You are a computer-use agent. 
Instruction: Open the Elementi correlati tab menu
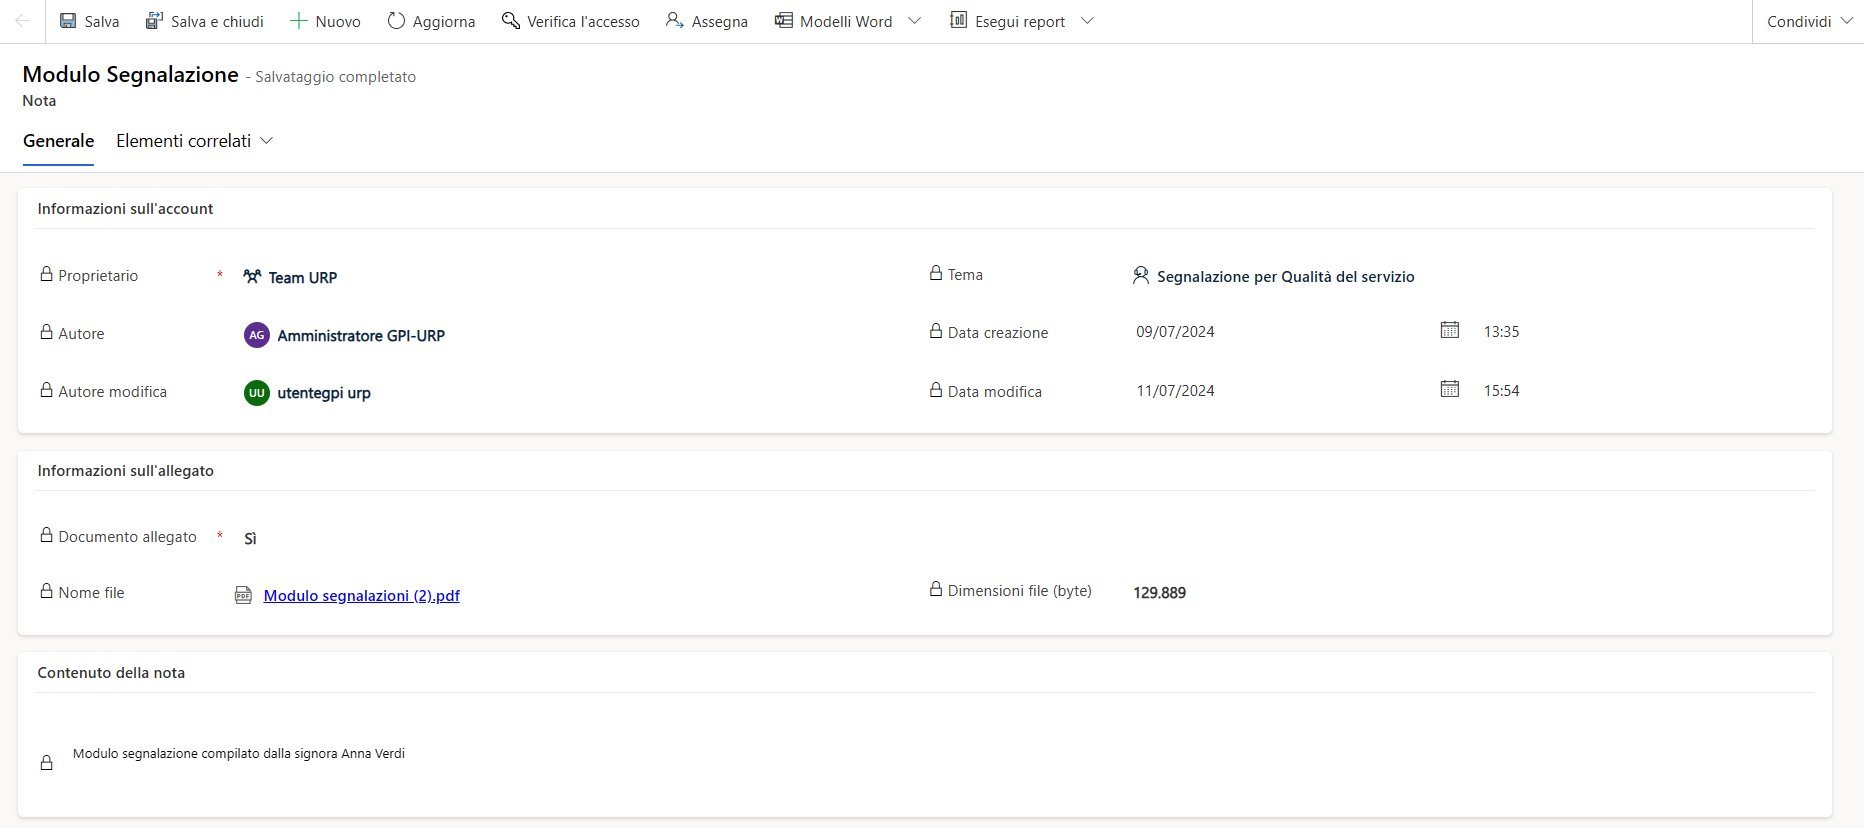(194, 141)
